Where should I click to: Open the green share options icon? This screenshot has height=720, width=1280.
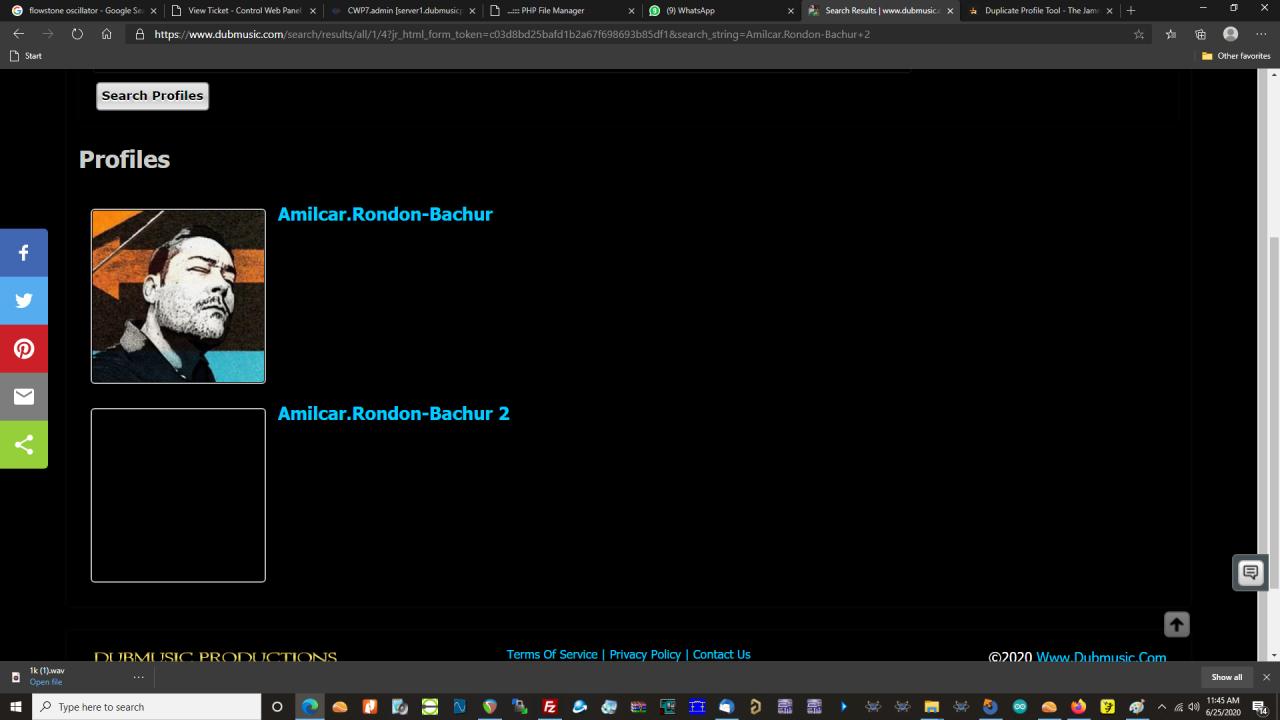[24, 445]
